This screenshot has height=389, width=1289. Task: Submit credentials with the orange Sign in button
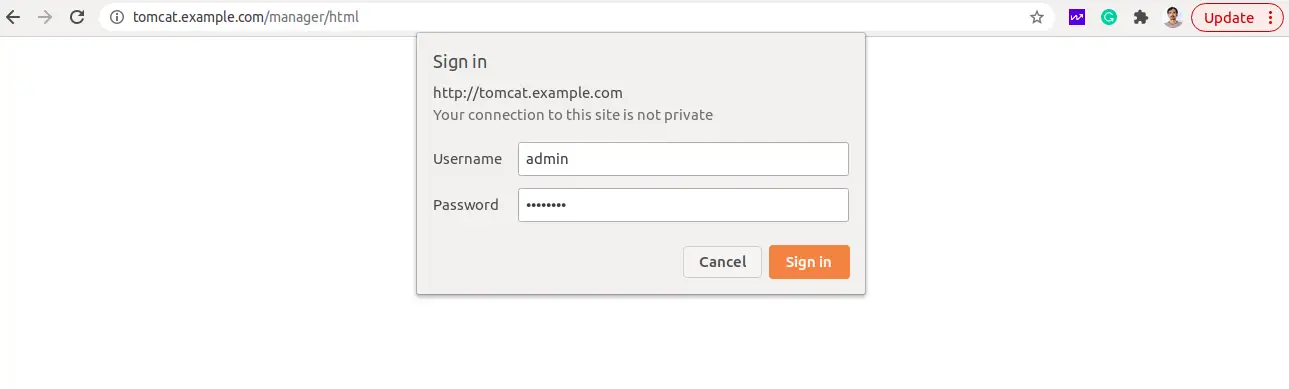[809, 262]
